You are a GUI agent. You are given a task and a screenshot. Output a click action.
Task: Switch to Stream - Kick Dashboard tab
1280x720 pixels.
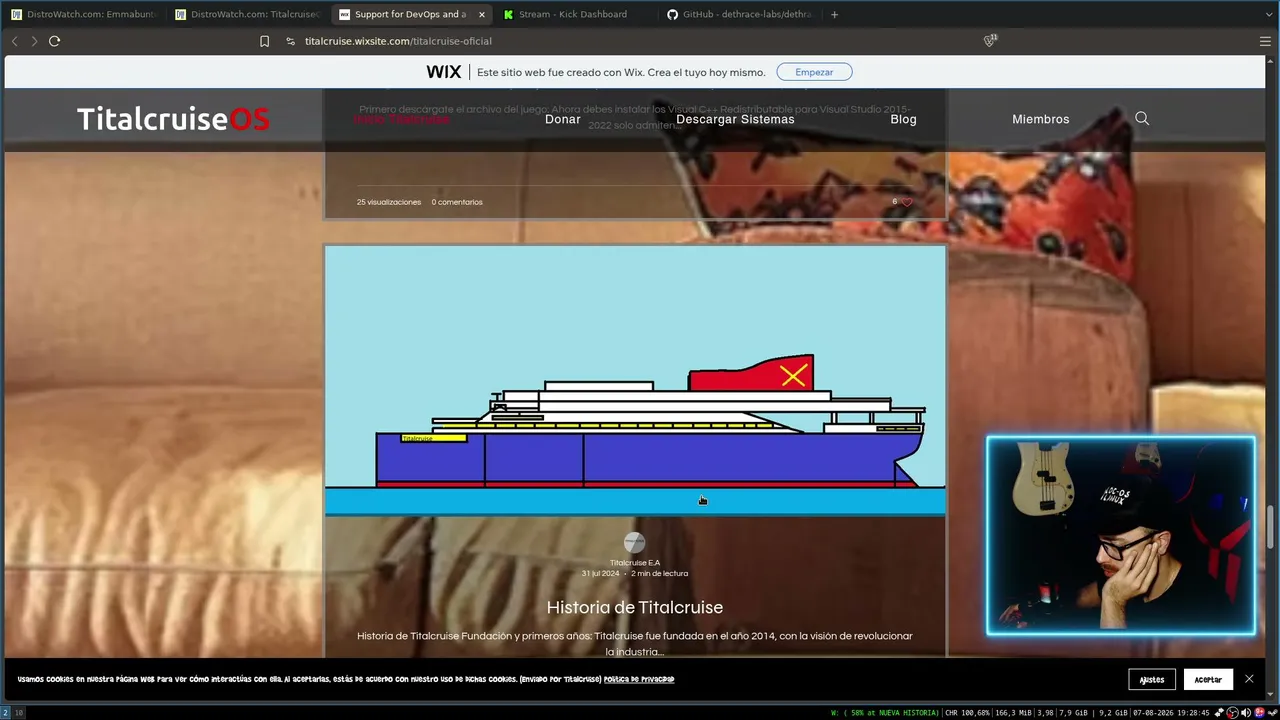[573, 14]
